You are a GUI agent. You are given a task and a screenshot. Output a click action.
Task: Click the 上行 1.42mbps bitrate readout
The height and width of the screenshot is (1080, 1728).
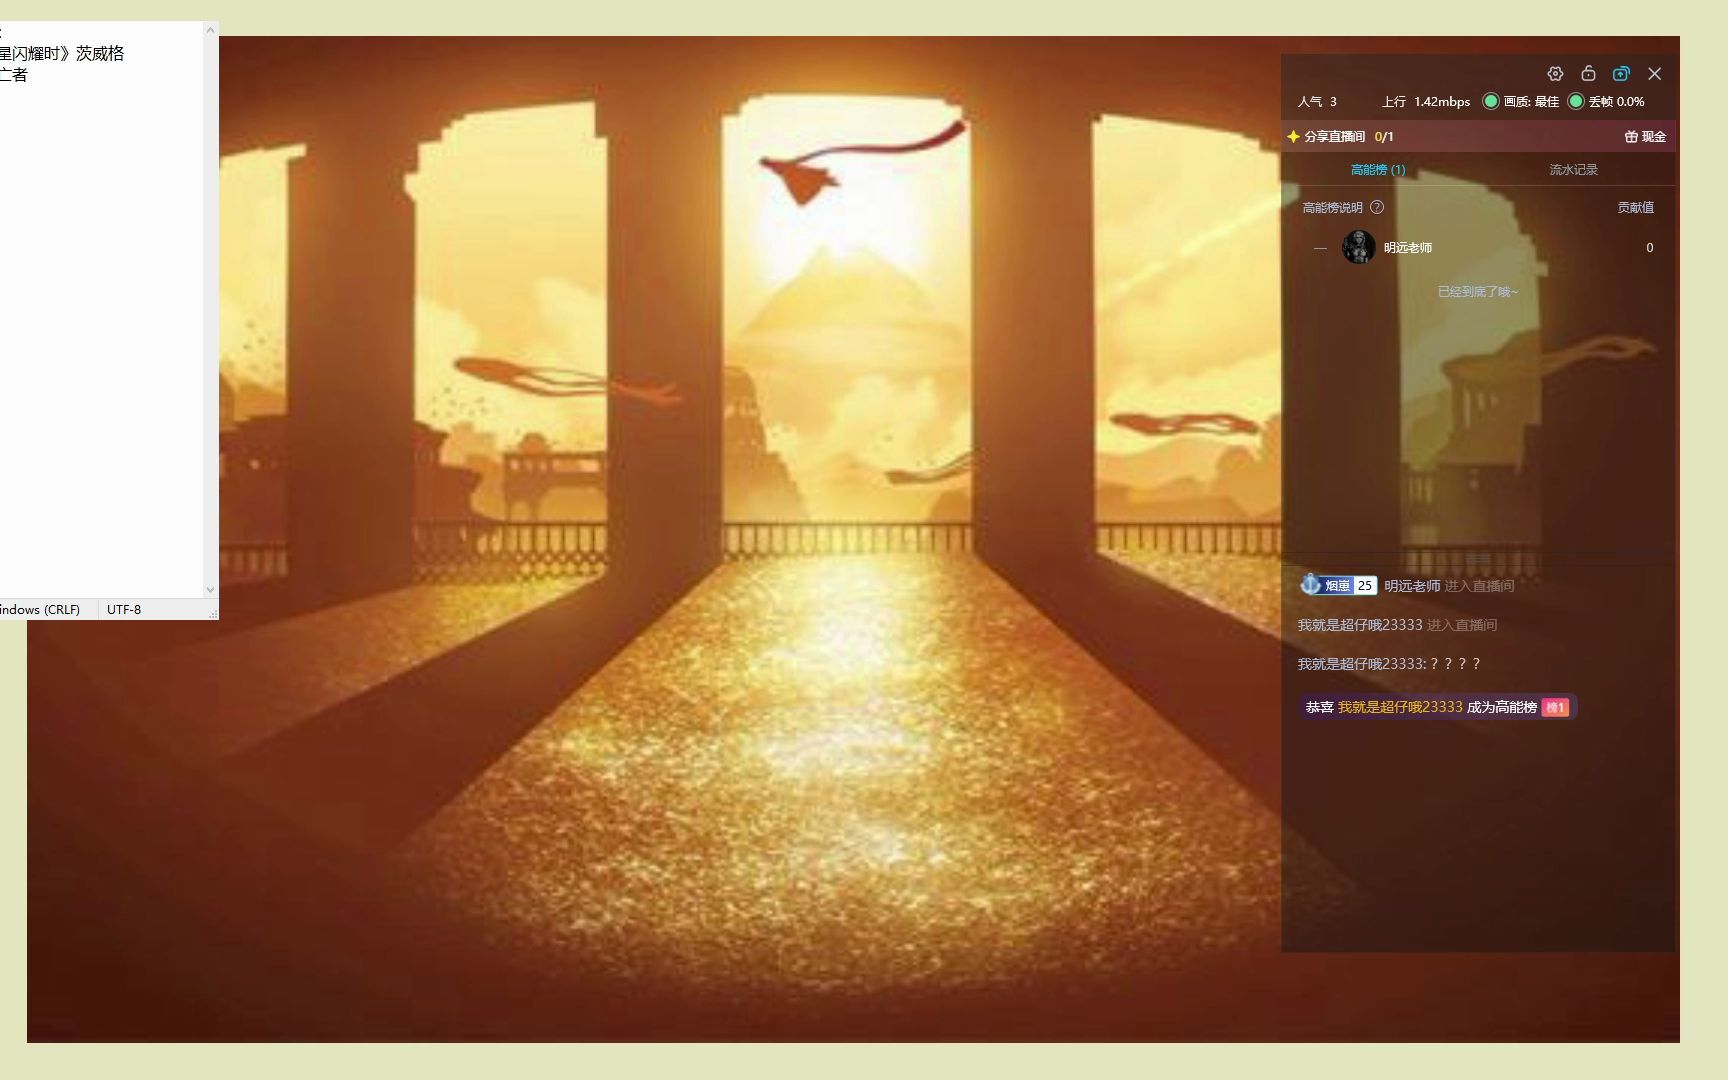click(1426, 102)
